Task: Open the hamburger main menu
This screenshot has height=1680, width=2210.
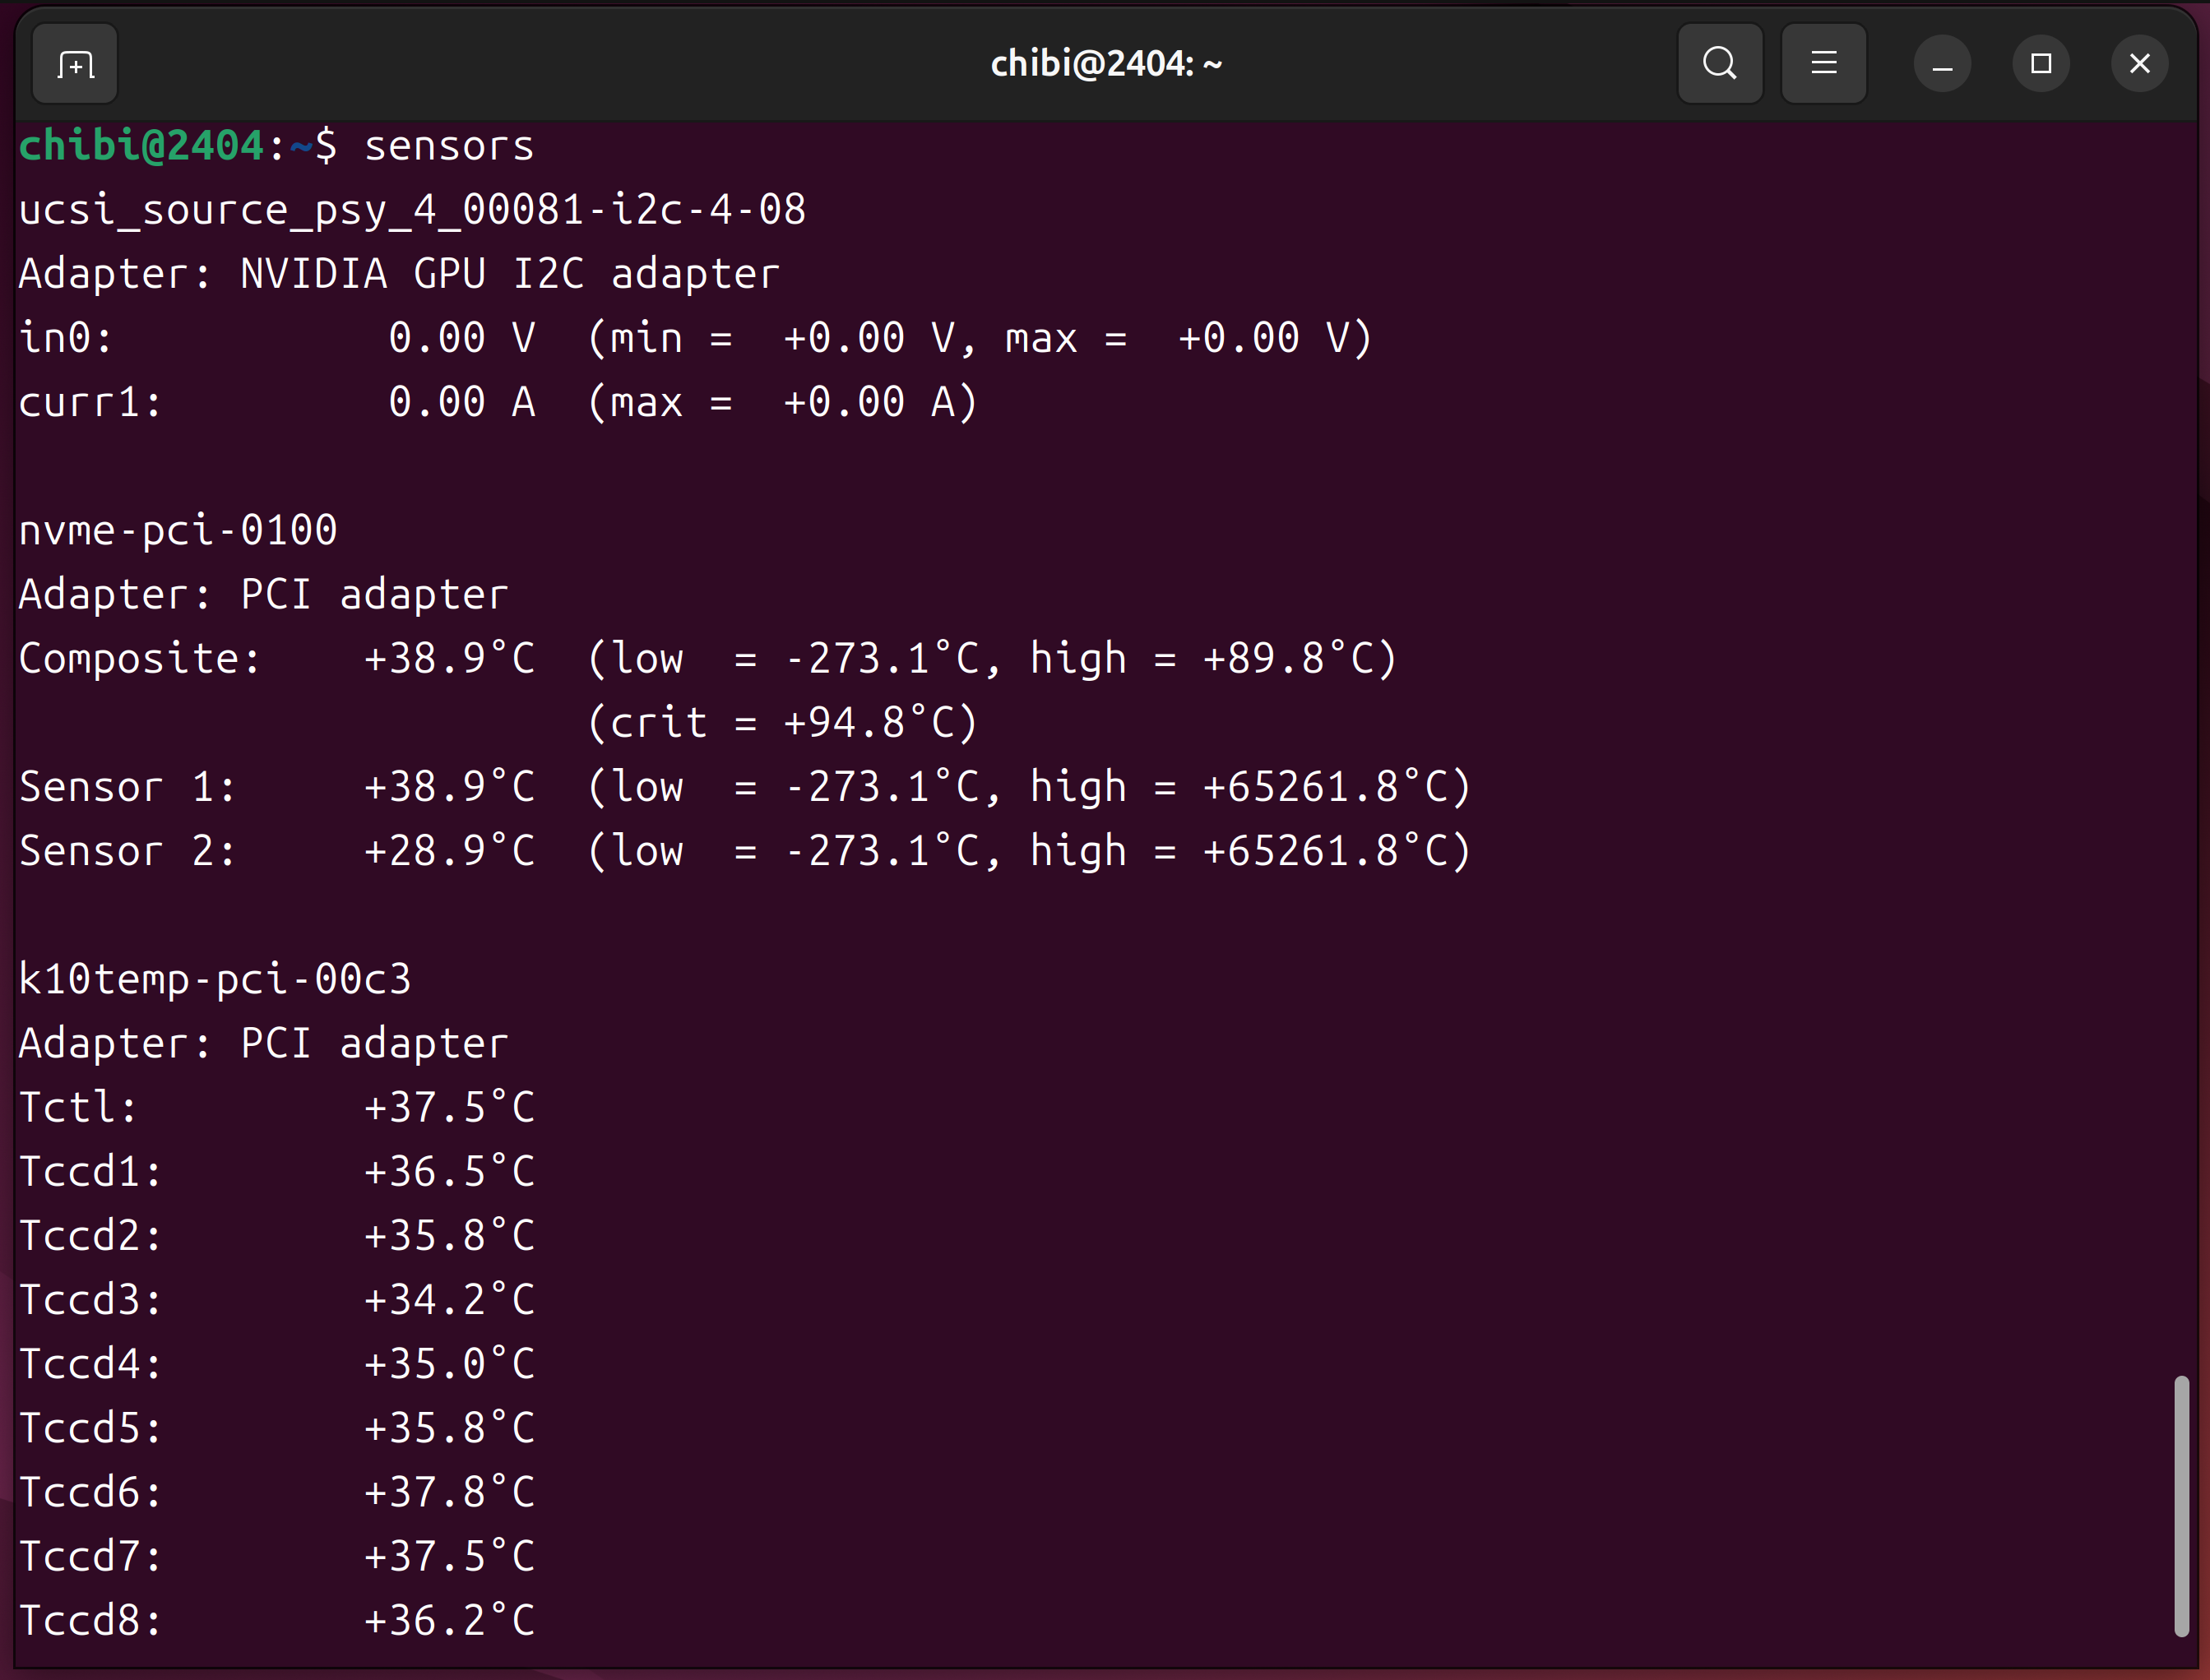Action: (x=1823, y=64)
